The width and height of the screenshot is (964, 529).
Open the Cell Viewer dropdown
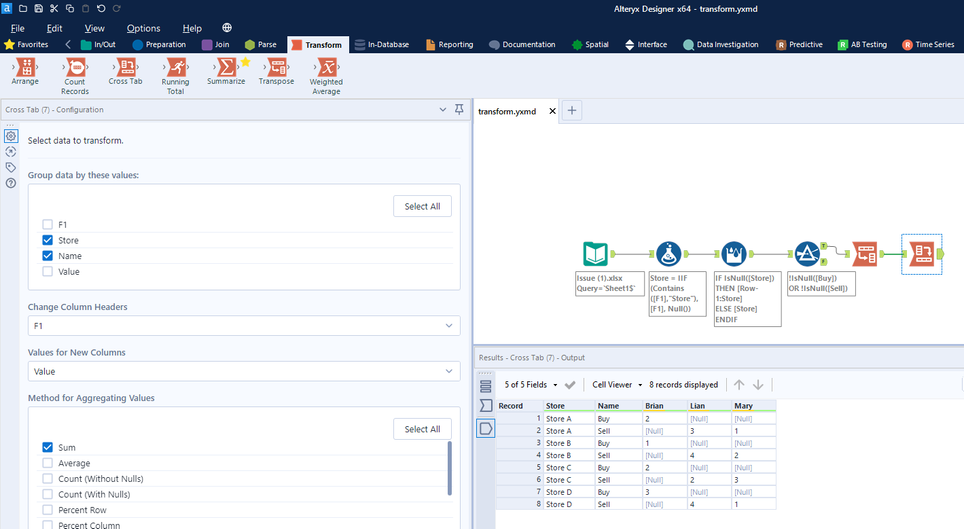[617, 384]
